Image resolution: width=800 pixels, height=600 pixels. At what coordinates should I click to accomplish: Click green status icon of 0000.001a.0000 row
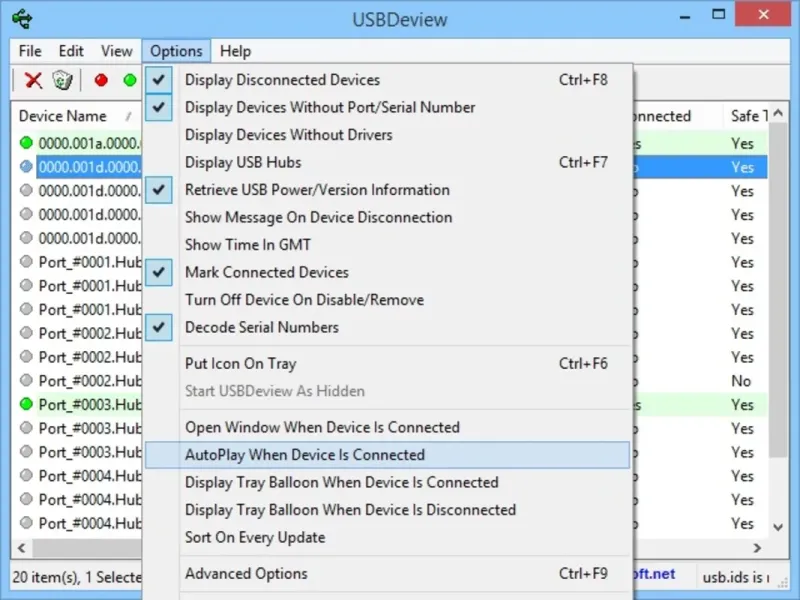26,143
